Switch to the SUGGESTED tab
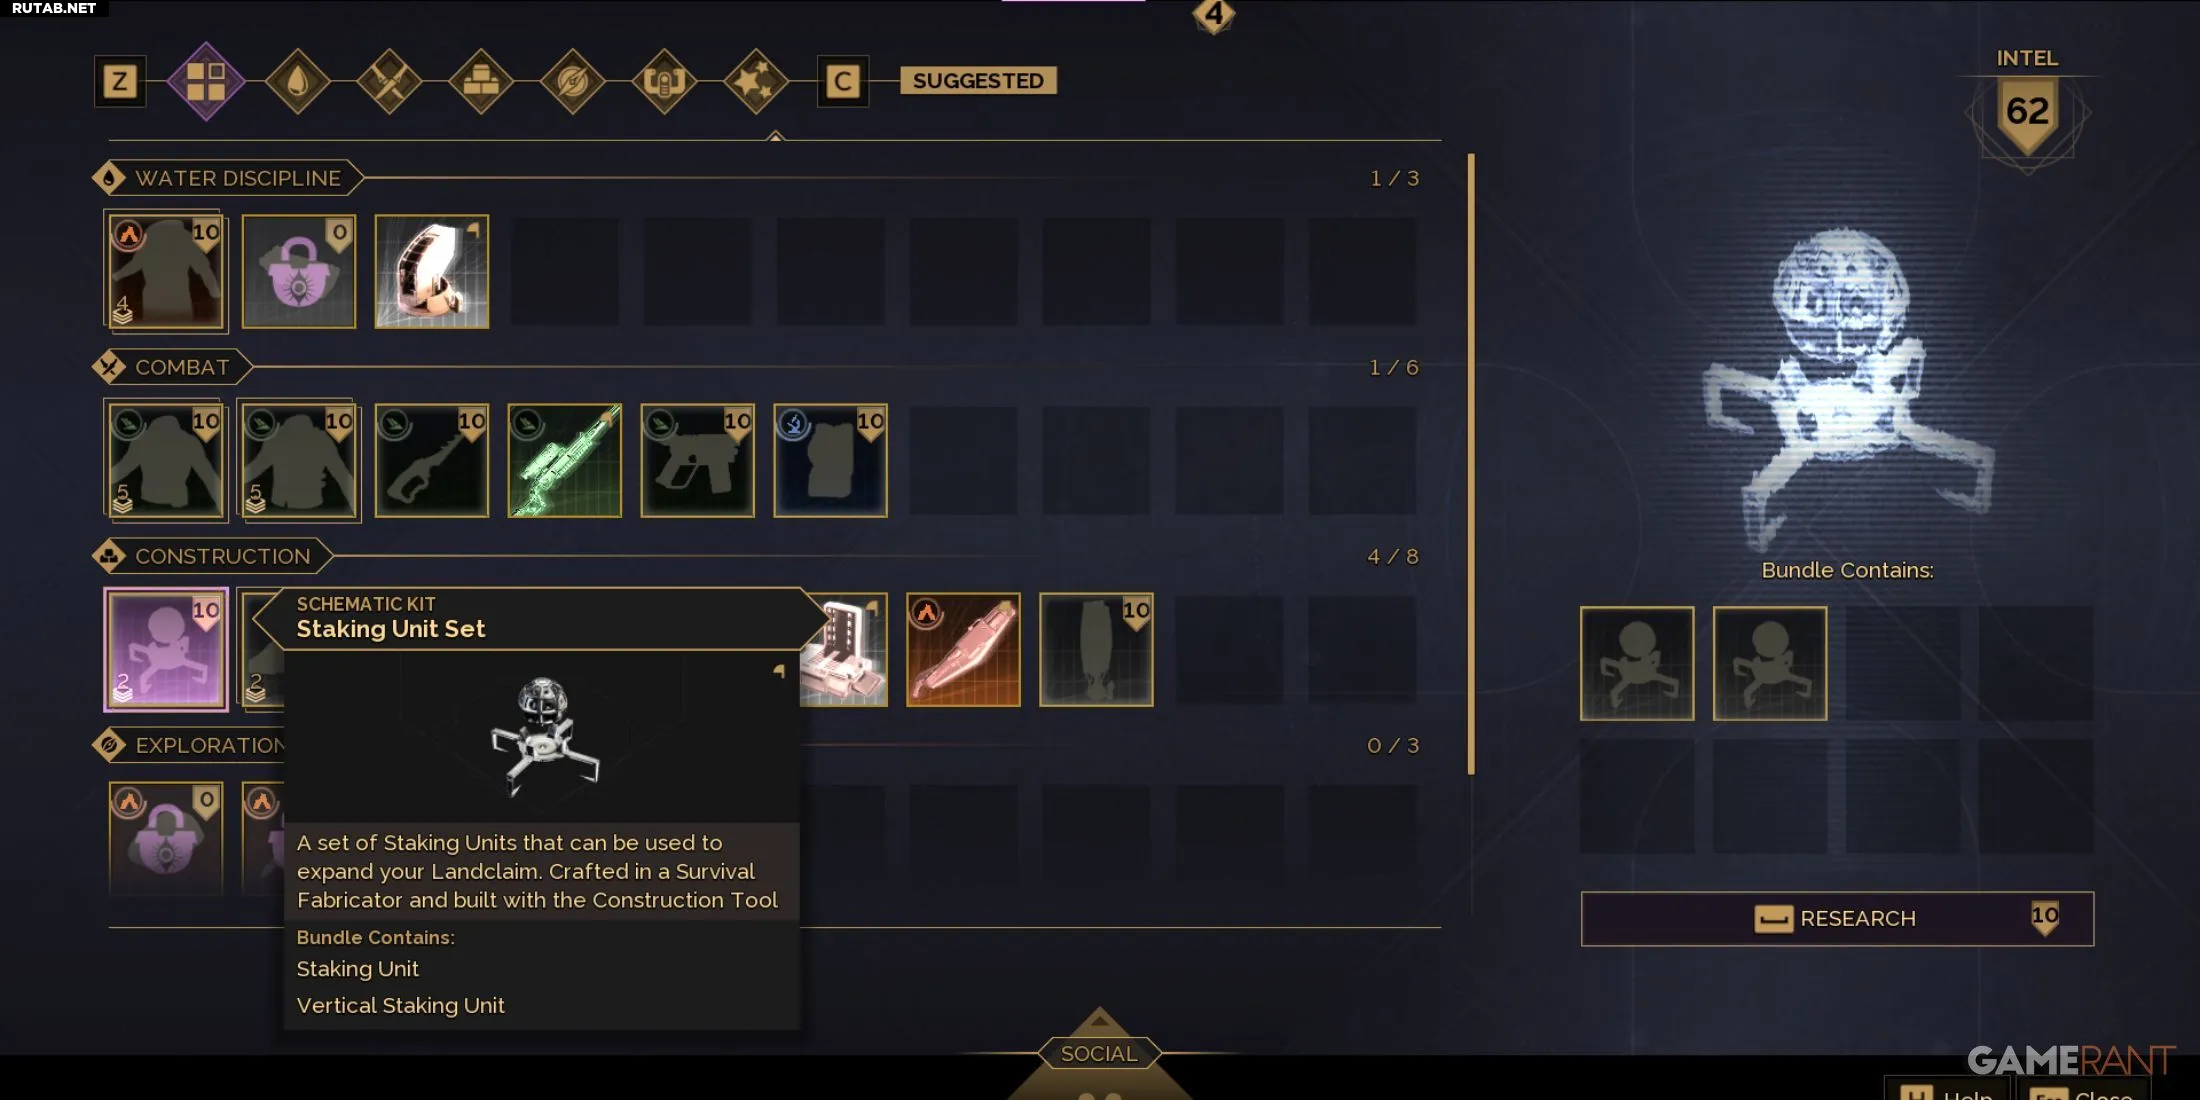2200x1100 pixels. click(x=978, y=81)
